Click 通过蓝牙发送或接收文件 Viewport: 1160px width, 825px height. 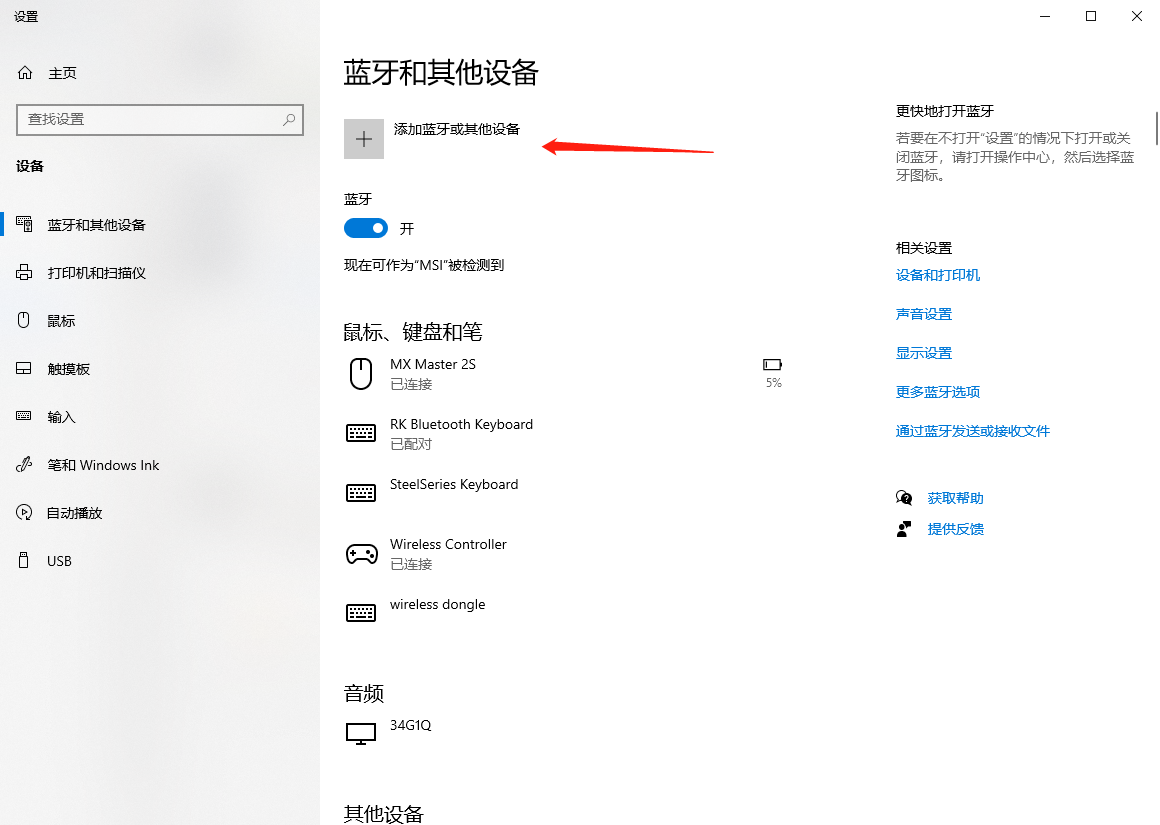point(972,430)
